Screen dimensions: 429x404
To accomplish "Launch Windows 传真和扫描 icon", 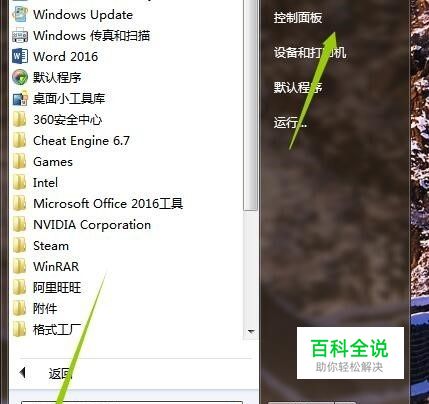I will coord(20,35).
